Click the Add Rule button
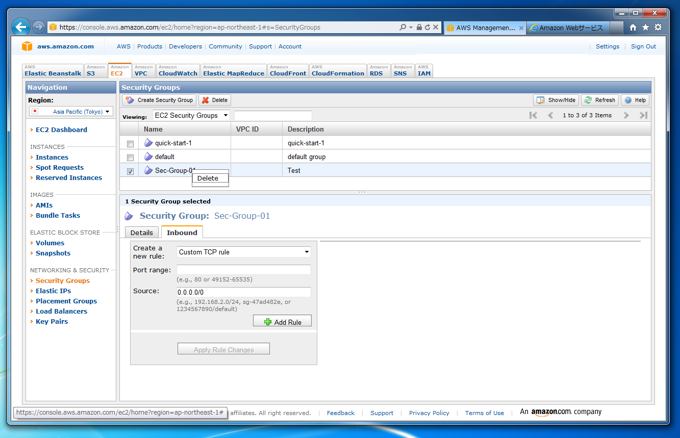The height and width of the screenshot is (438, 680). click(282, 322)
